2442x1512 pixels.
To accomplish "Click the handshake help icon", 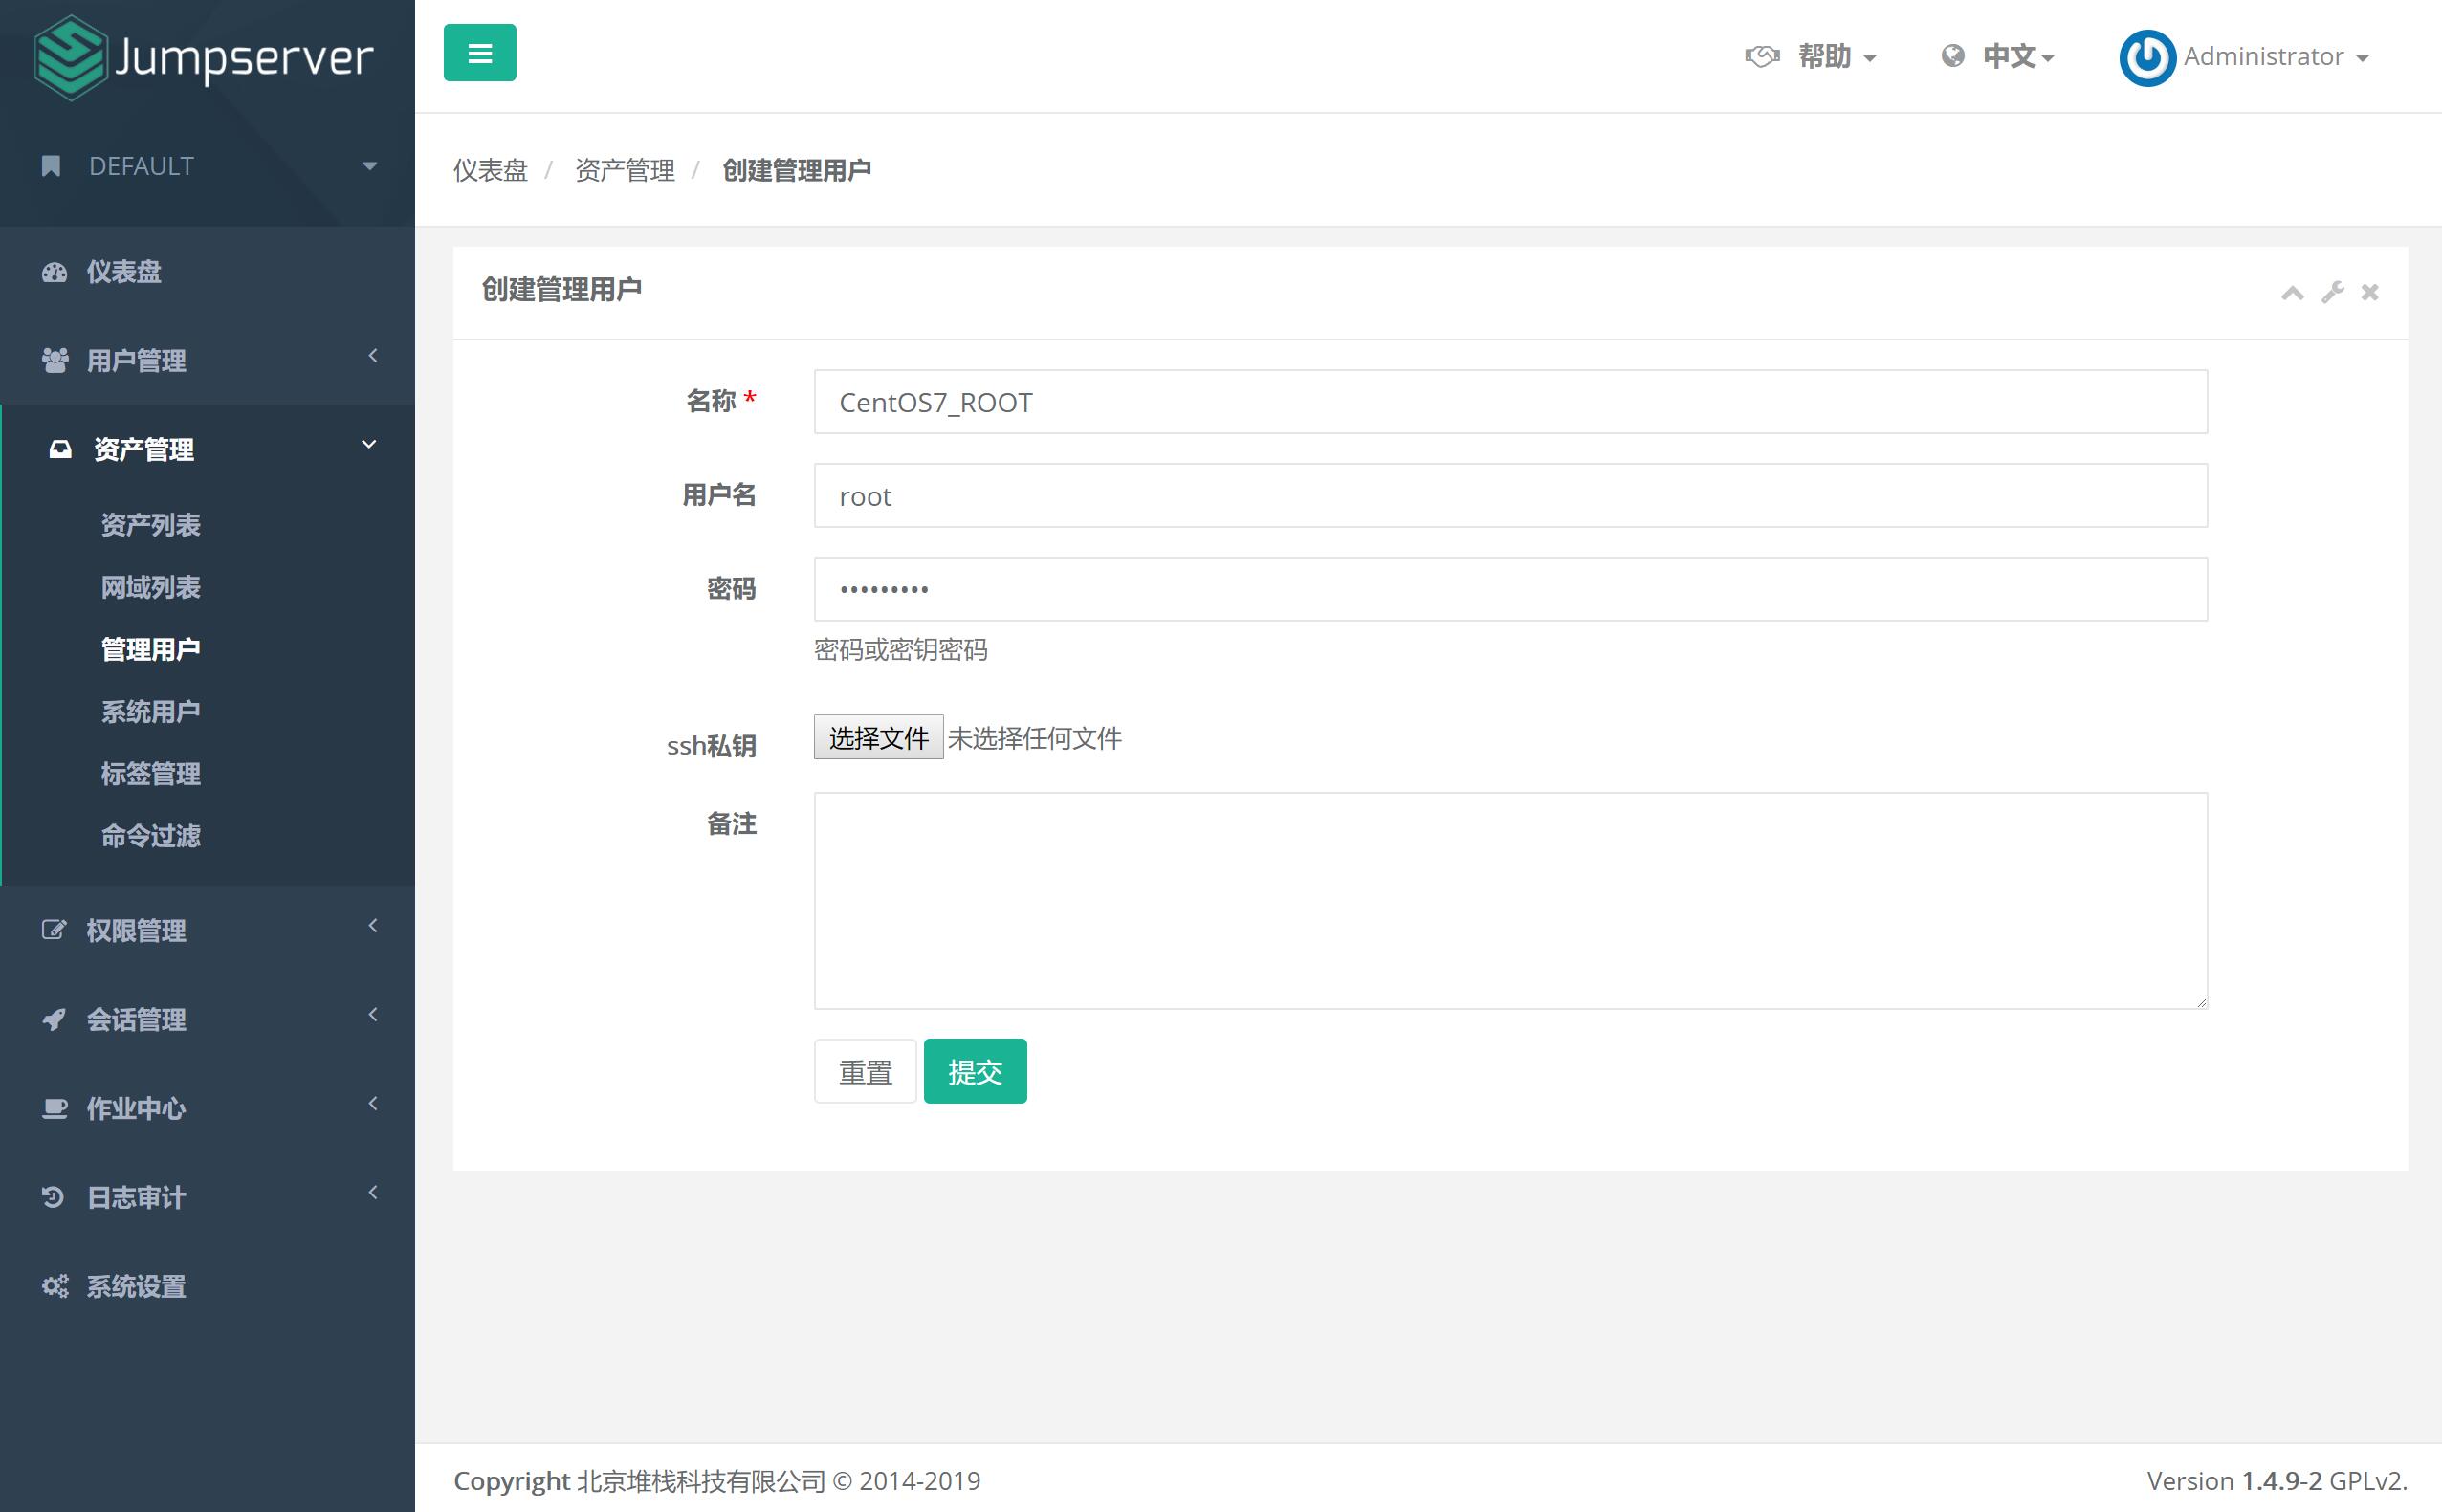I will (1763, 56).
